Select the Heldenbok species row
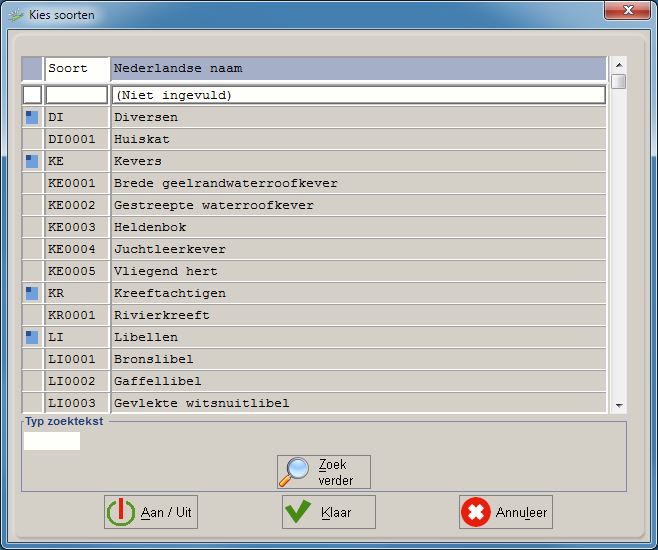Screen dimensions: 658x550 (x=357, y=227)
